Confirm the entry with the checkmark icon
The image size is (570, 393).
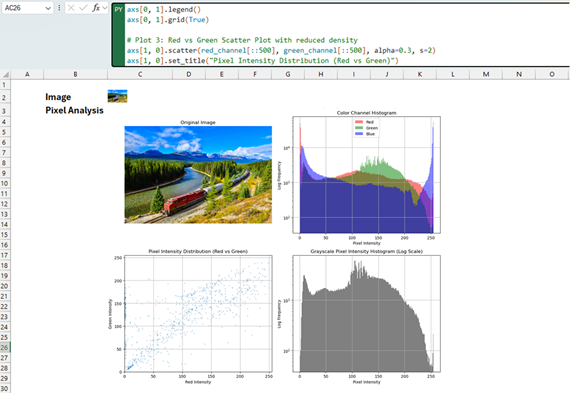pyautogui.click(x=83, y=8)
